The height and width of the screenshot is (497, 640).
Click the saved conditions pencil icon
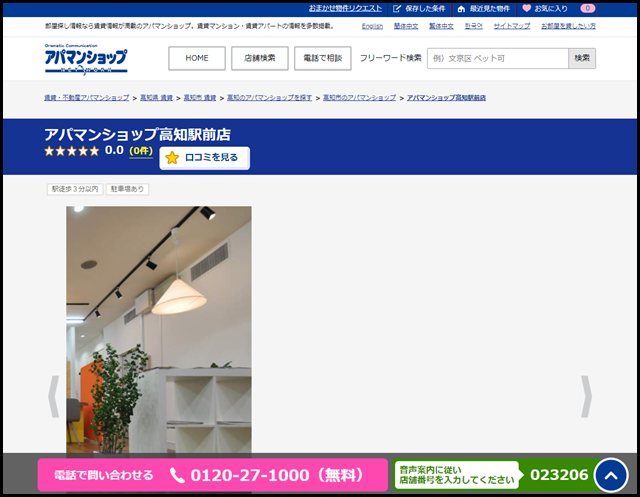[x=397, y=9]
